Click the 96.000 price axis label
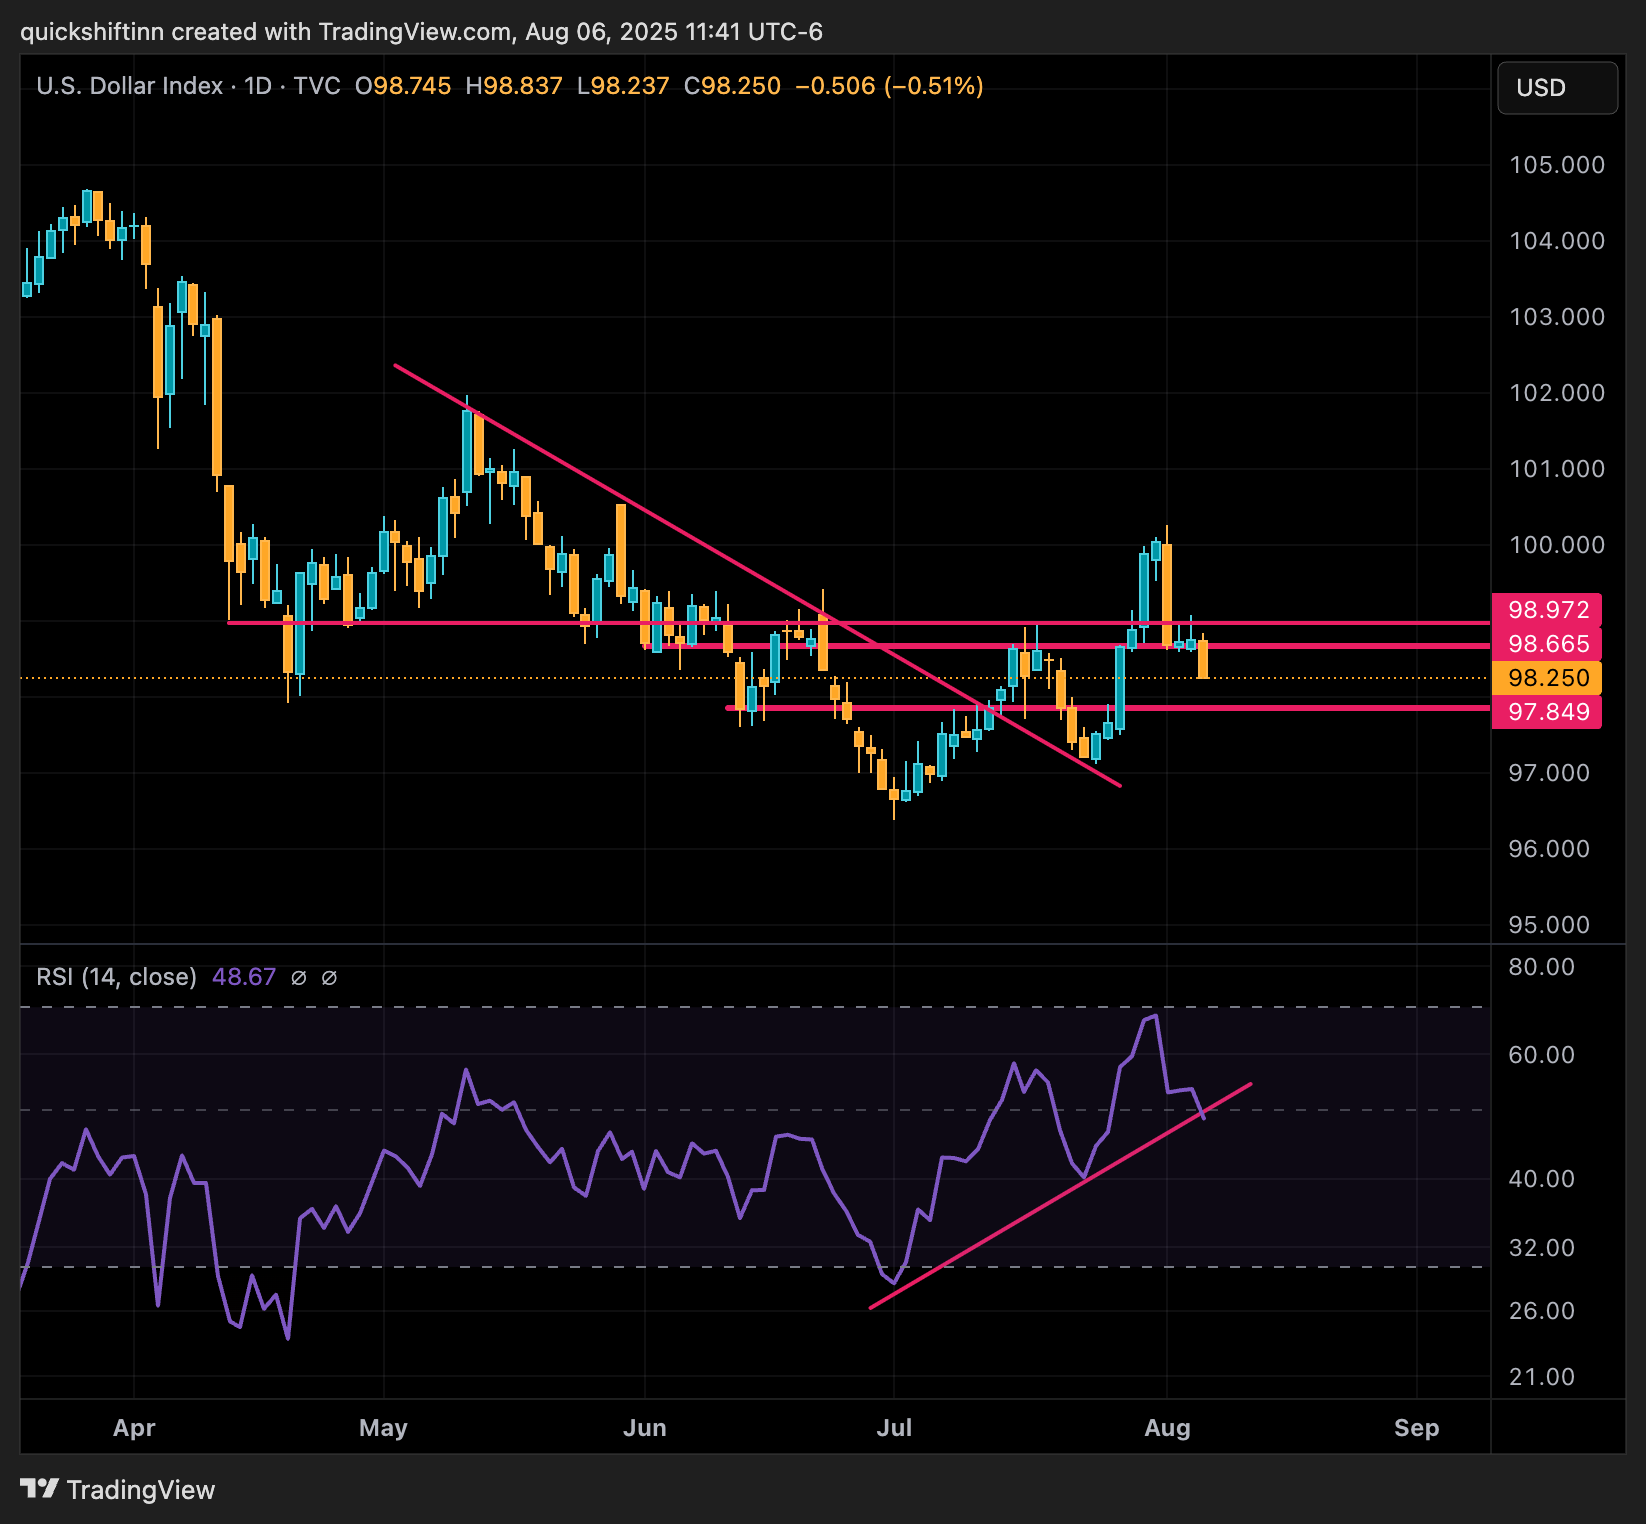This screenshot has height=1524, width=1646. (x=1549, y=849)
